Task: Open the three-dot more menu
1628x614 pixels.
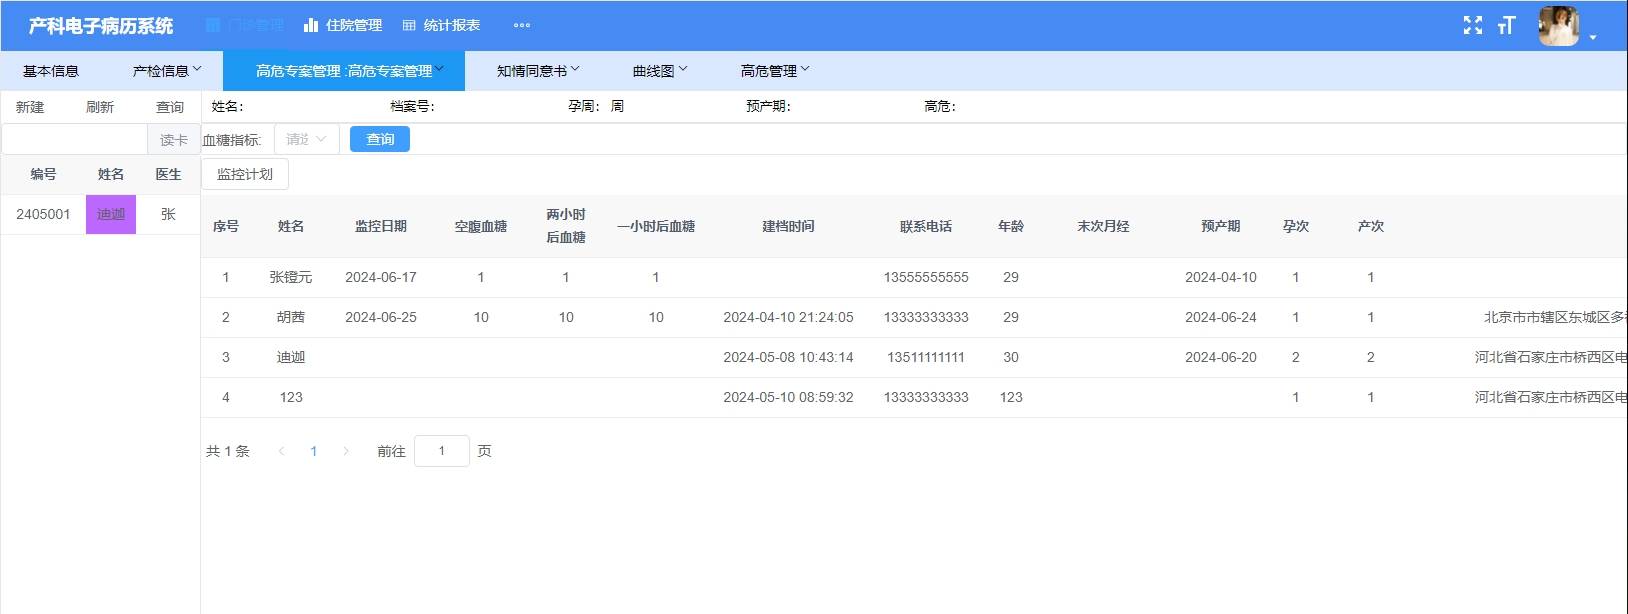Action: tap(522, 25)
